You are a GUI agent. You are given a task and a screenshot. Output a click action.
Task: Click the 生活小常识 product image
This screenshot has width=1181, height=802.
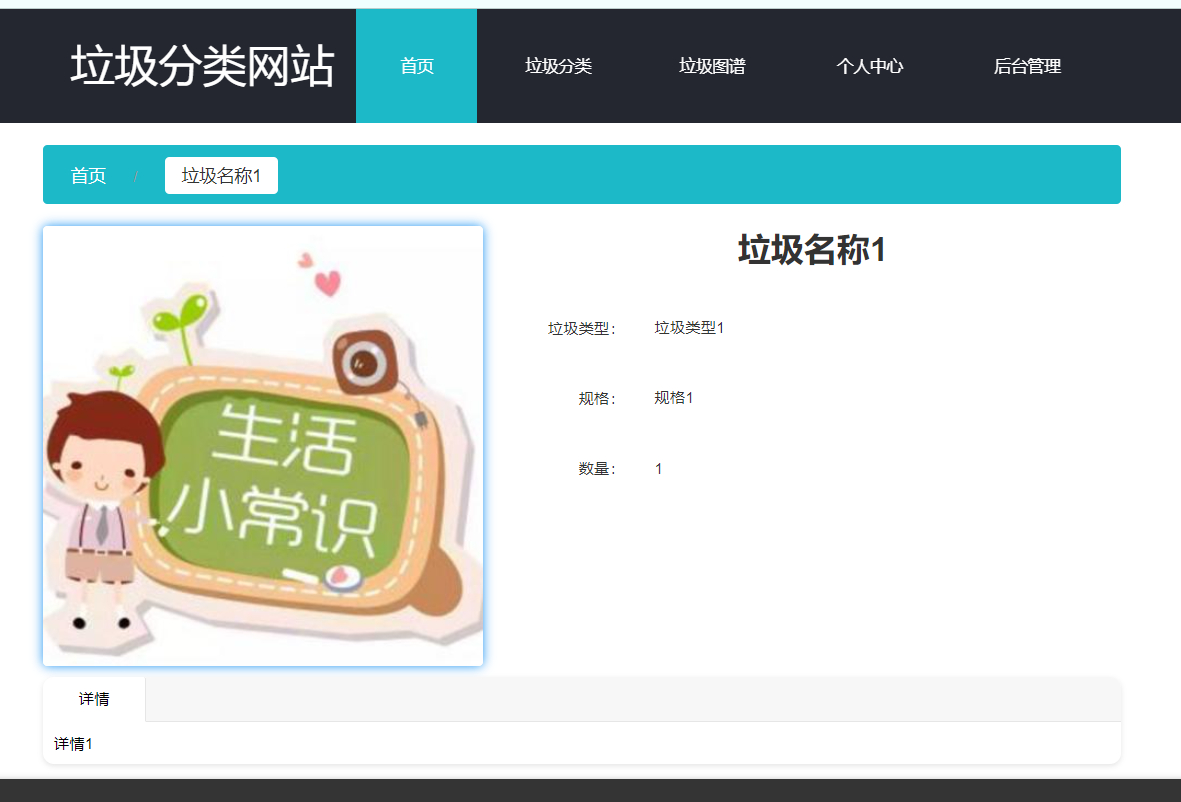click(x=263, y=446)
